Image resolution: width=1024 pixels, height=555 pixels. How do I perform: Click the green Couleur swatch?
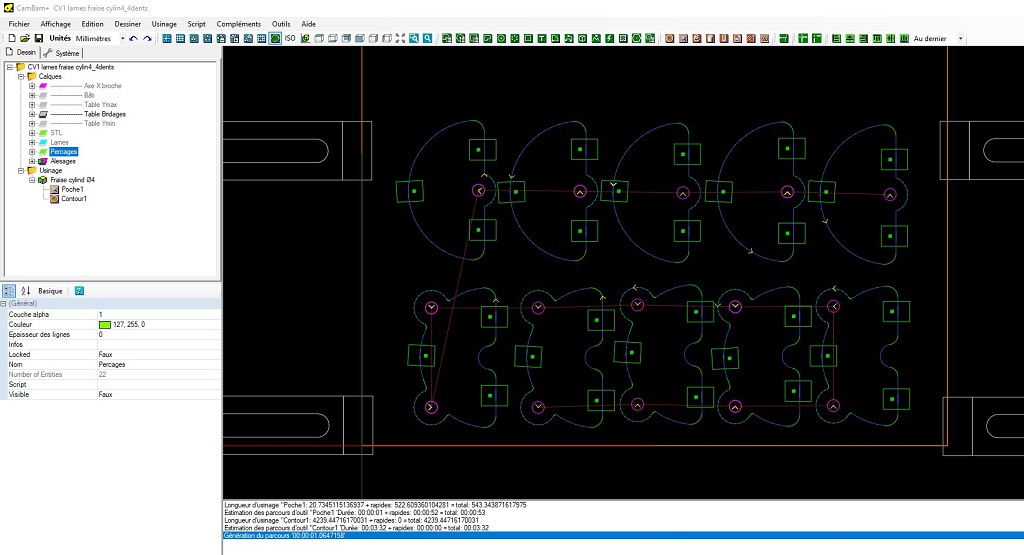pos(105,324)
